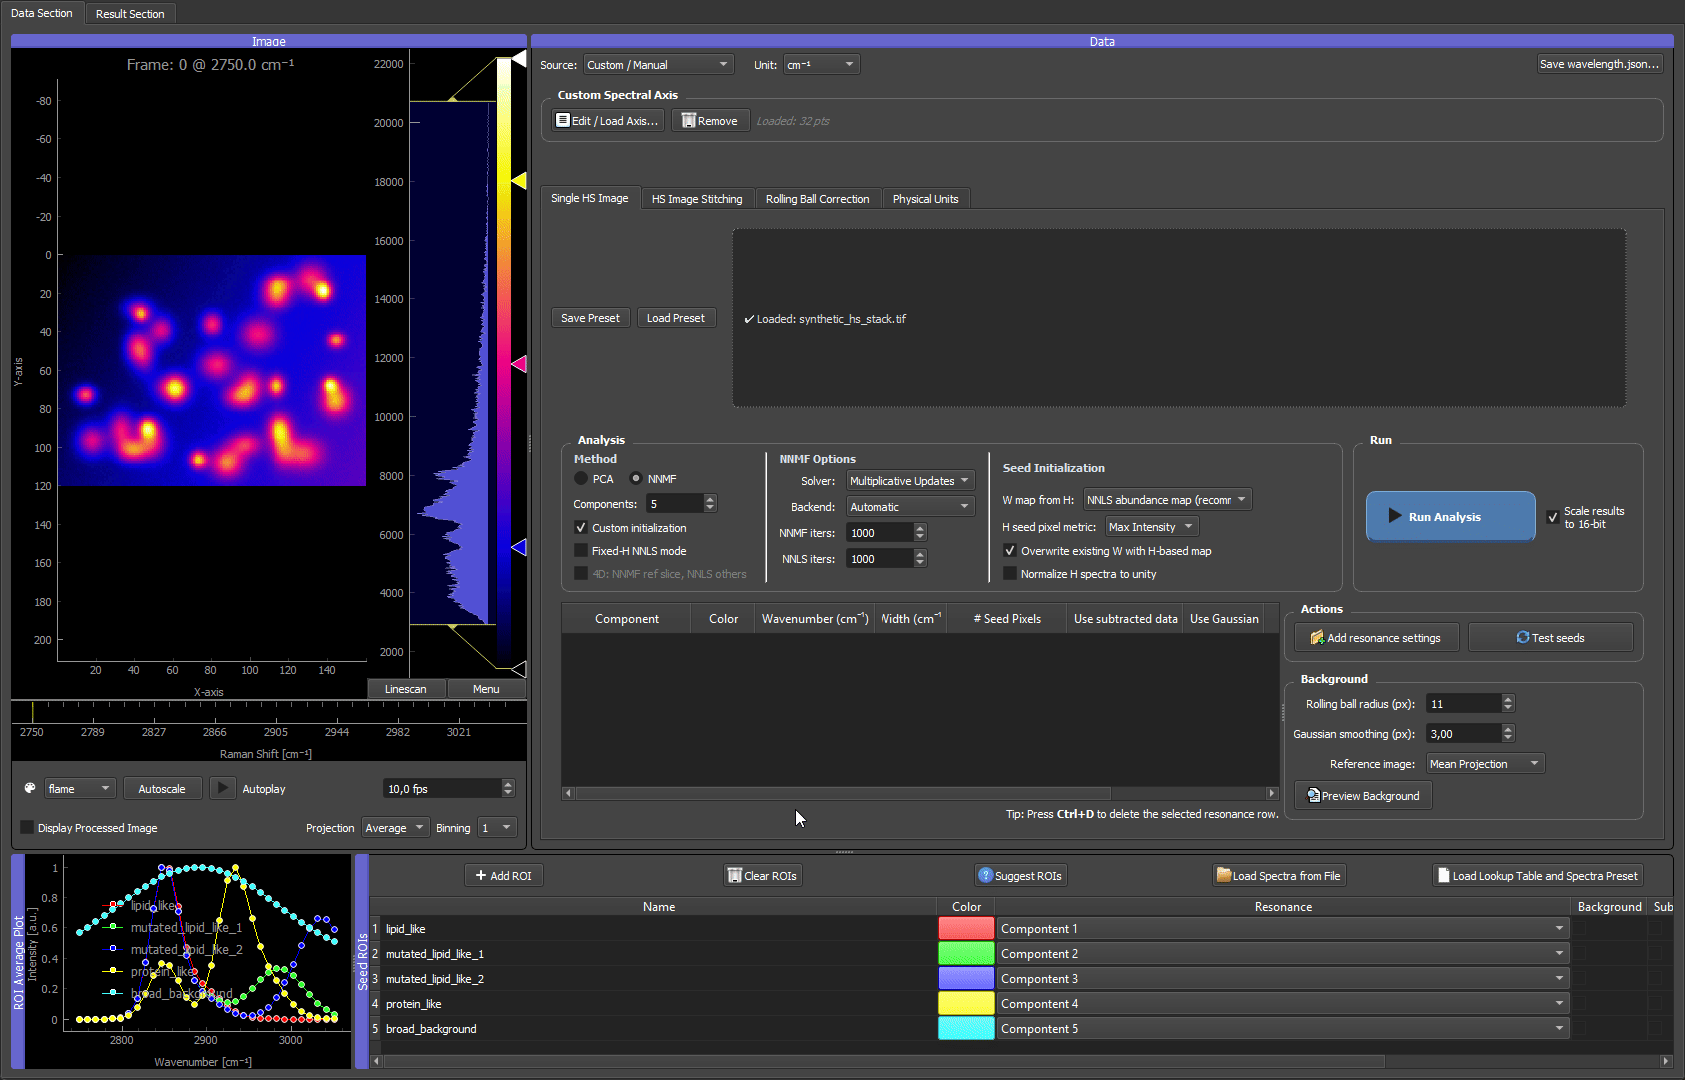Increase Gaussian smoothing with stepper arrow
1685x1080 pixels.
1508,729
